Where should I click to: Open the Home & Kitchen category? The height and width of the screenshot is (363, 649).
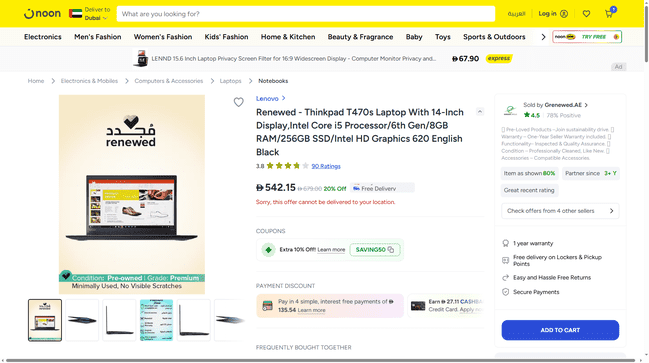288,37
